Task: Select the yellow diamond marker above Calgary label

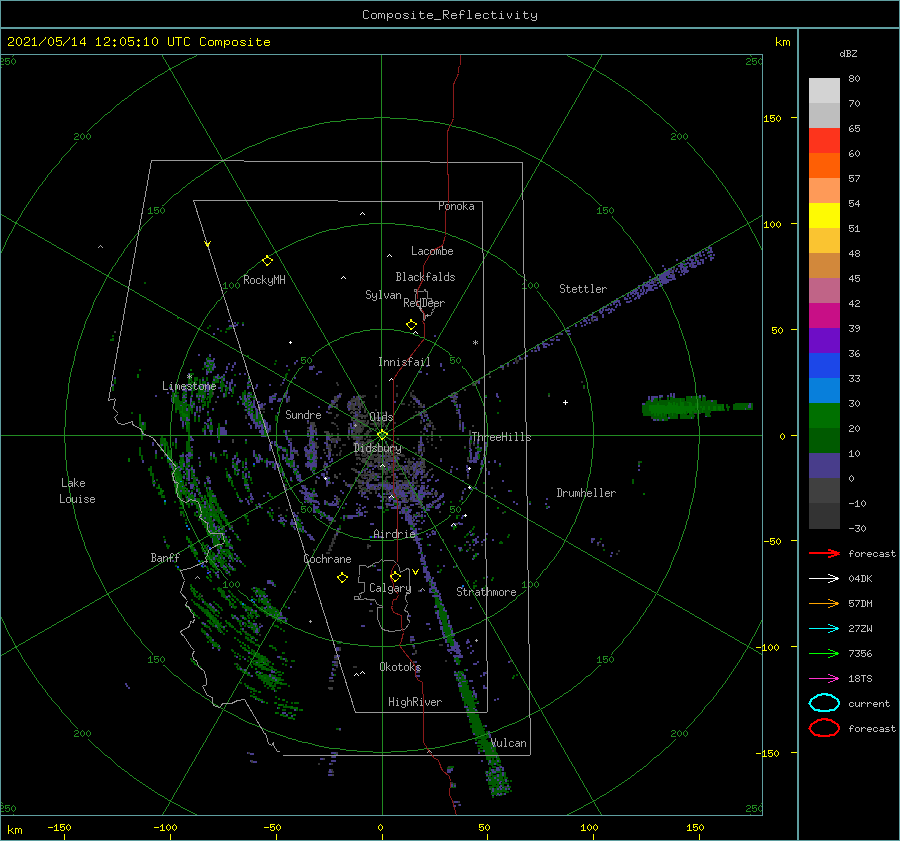Action: [395, 576]
